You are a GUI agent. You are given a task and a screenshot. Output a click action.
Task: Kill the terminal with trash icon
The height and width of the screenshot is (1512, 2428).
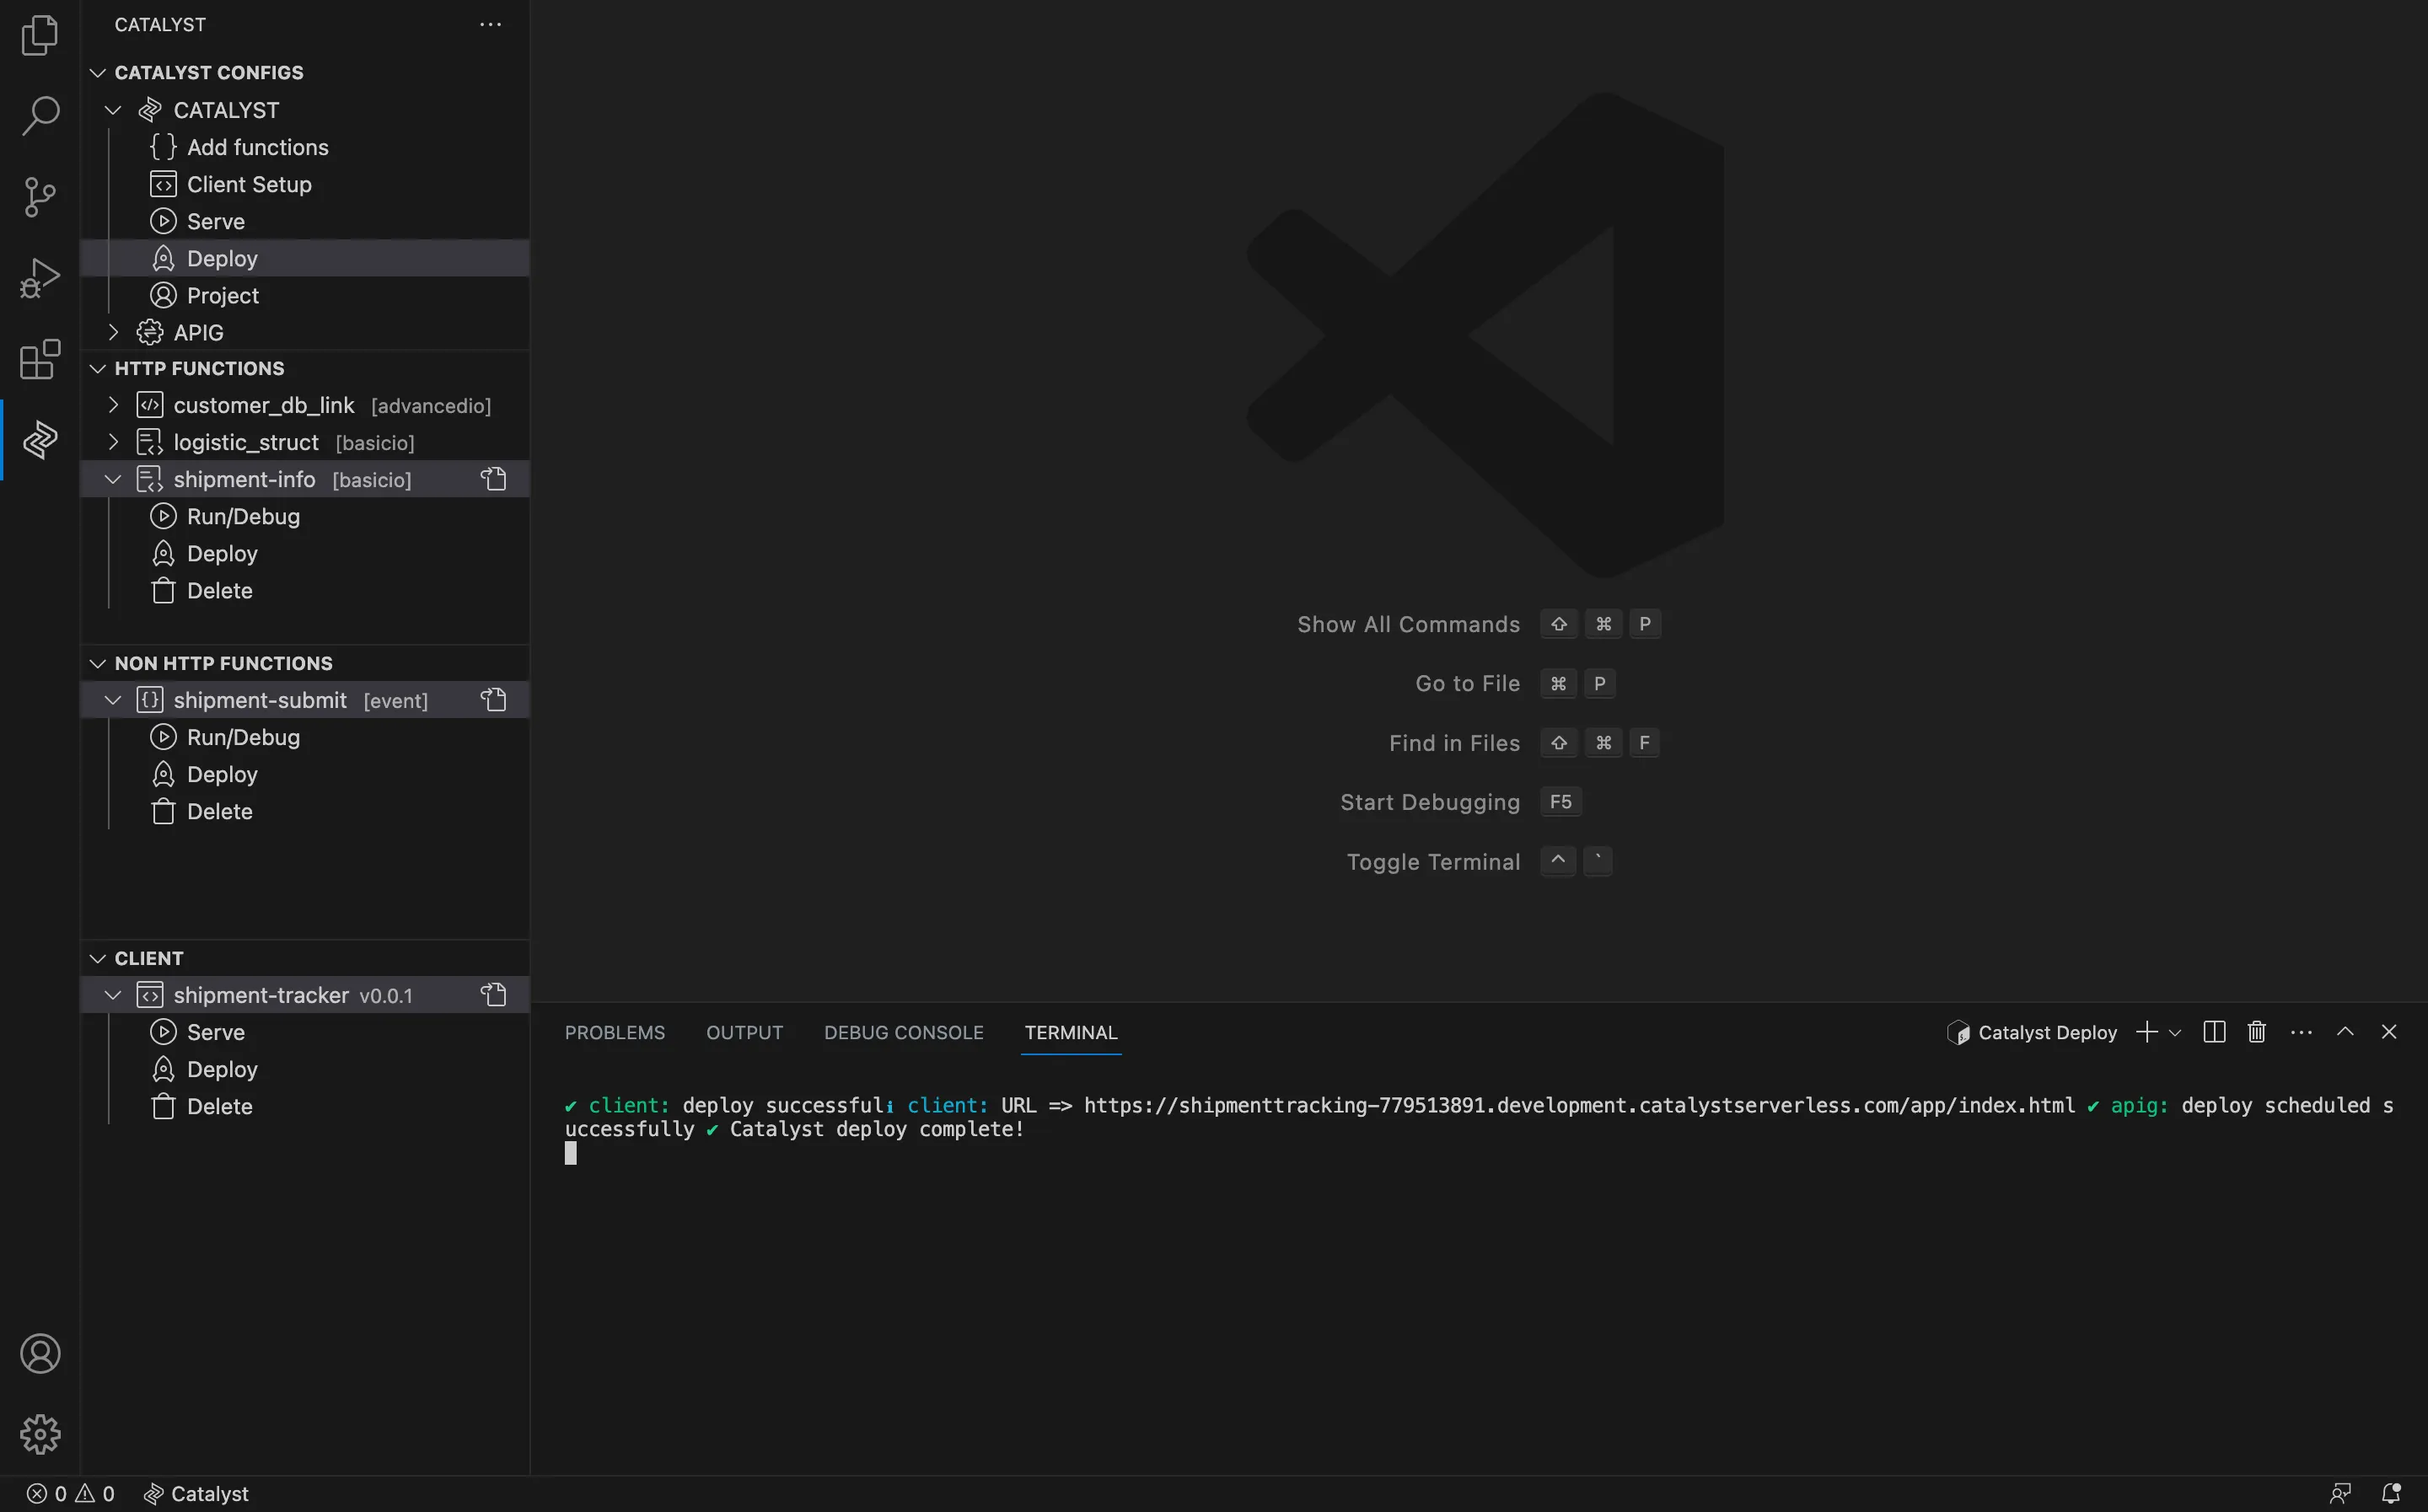[x=2257, y=1032]
